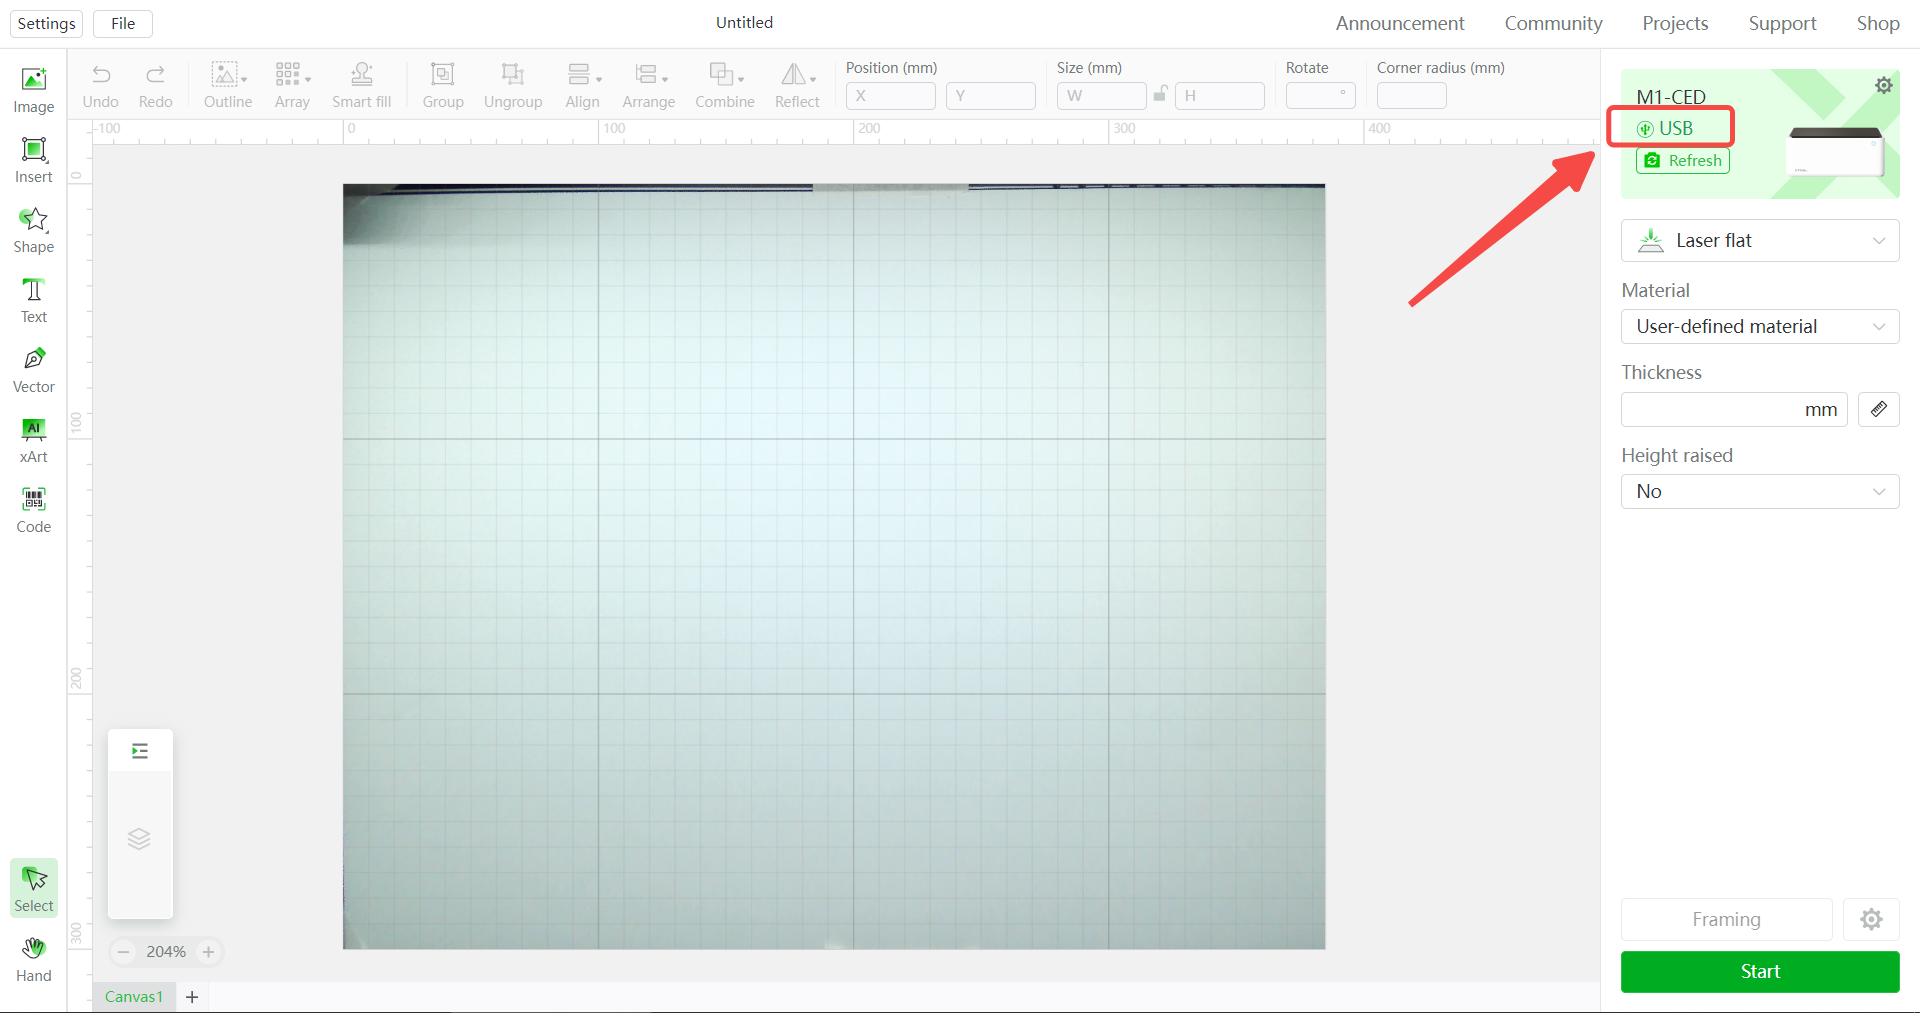The image size is (1920, 1013).
Task: Switch to the Canvas1 tab
Action: (x=133, y=996)
